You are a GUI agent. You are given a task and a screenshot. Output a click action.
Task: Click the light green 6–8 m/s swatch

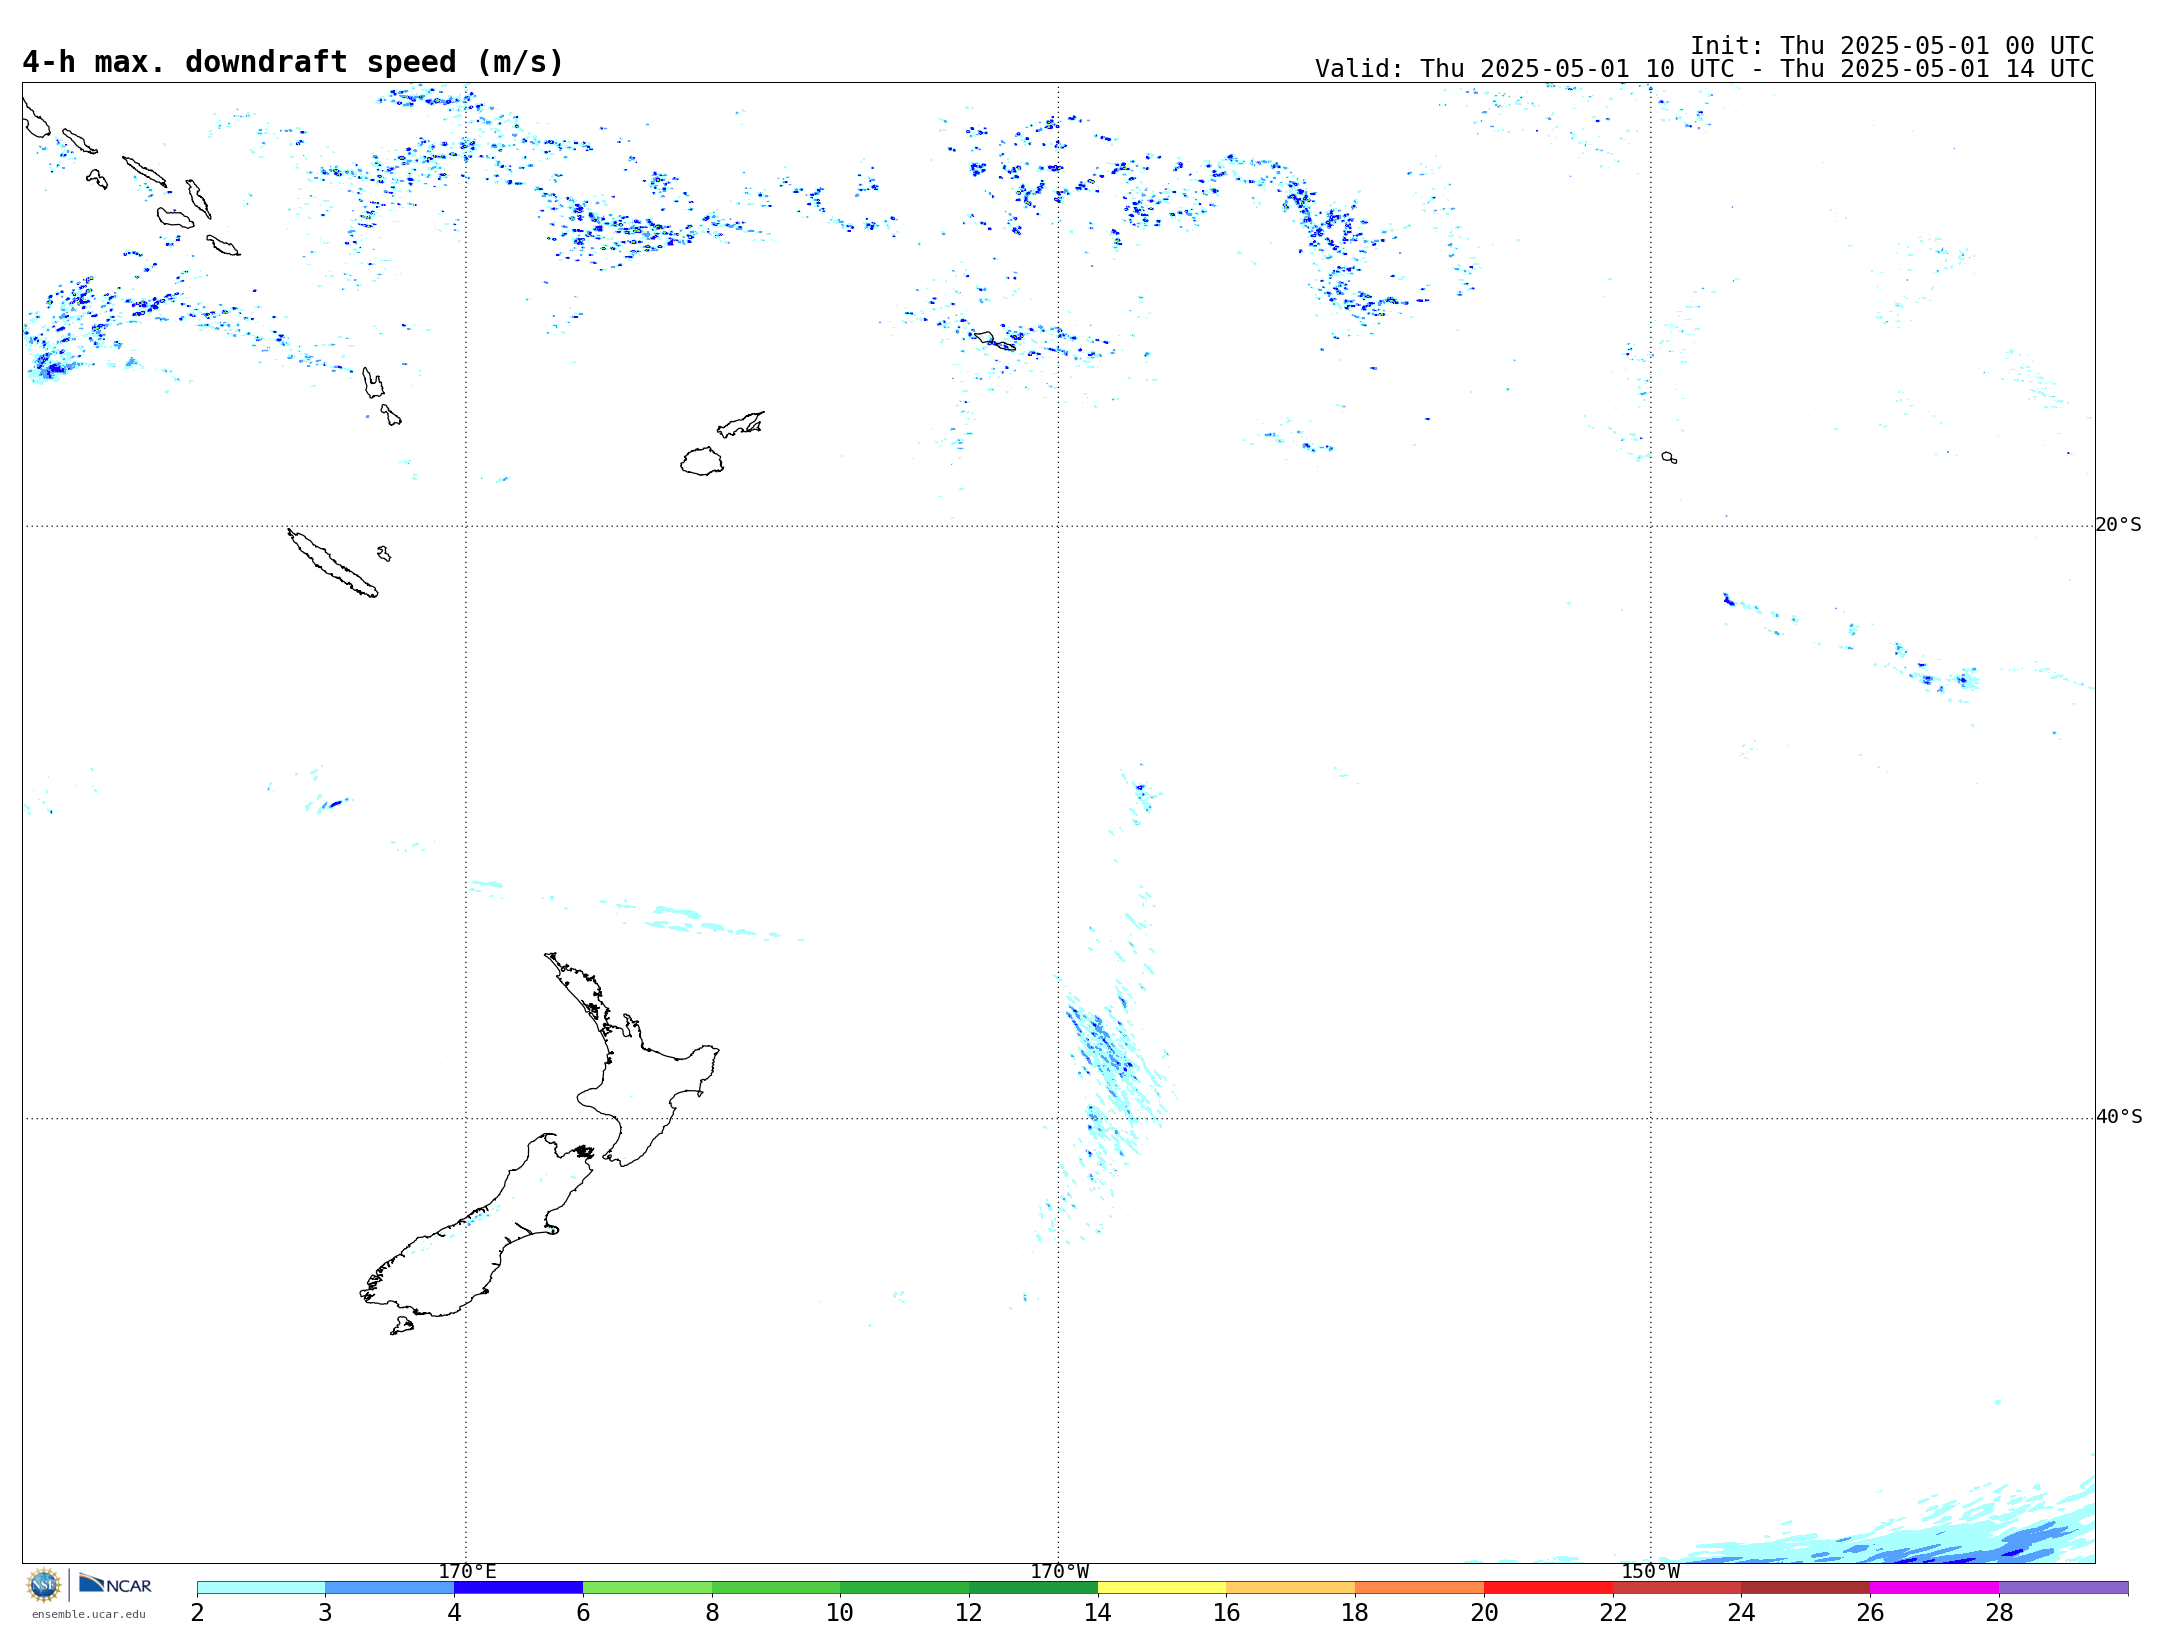click(x=647, y=1588)
